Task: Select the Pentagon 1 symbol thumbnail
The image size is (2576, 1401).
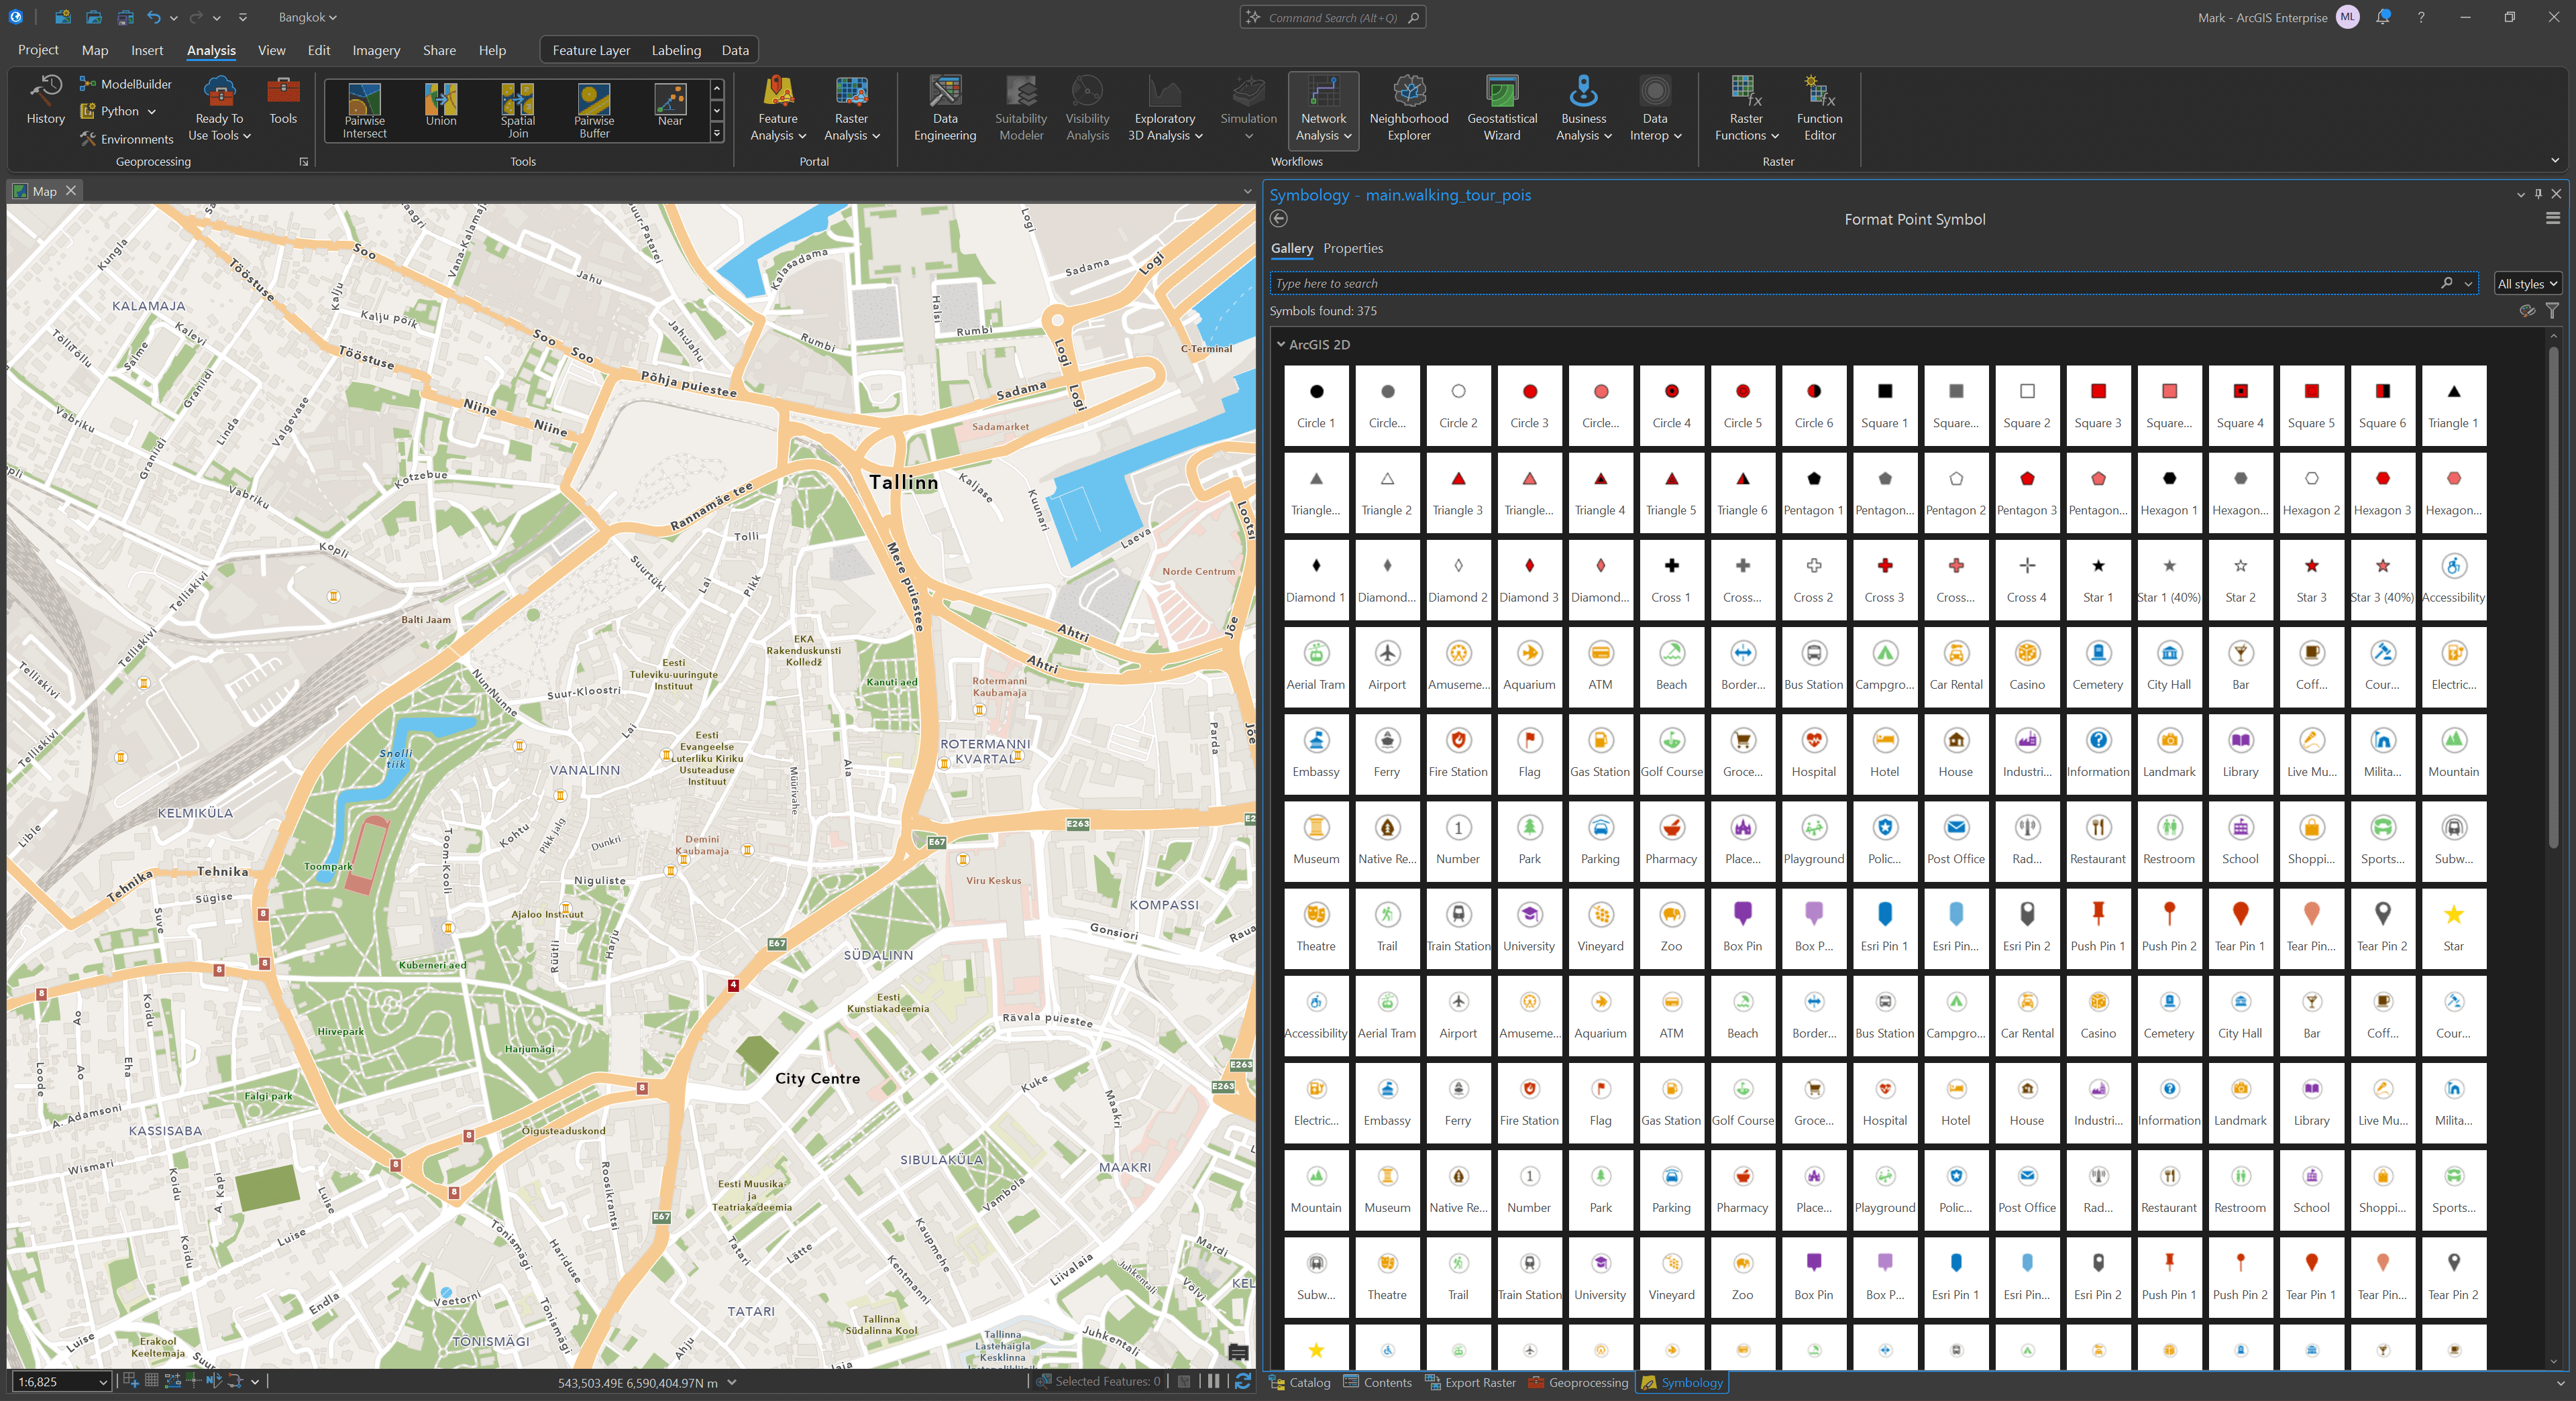Action: pos(1813,492)
